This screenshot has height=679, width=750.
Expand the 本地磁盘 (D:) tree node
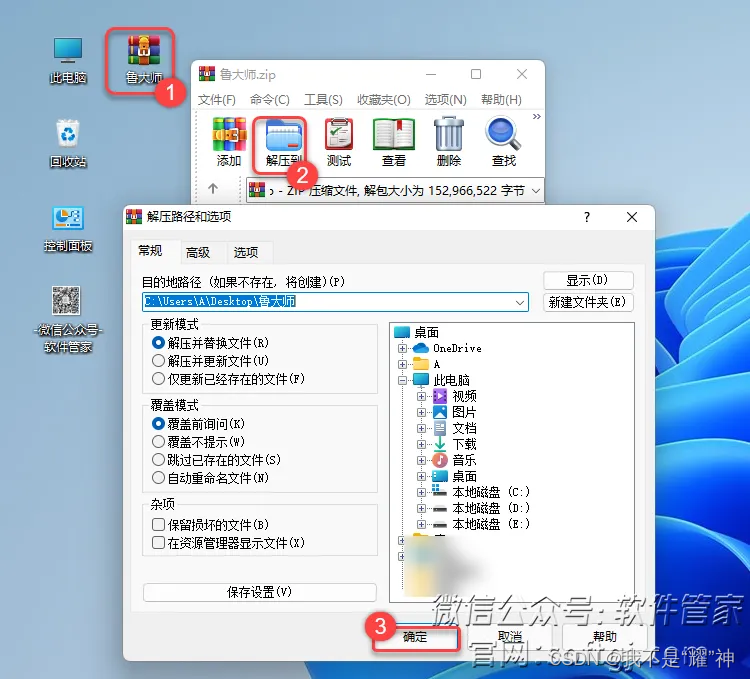pyautogui.click(x=421, y=508)
